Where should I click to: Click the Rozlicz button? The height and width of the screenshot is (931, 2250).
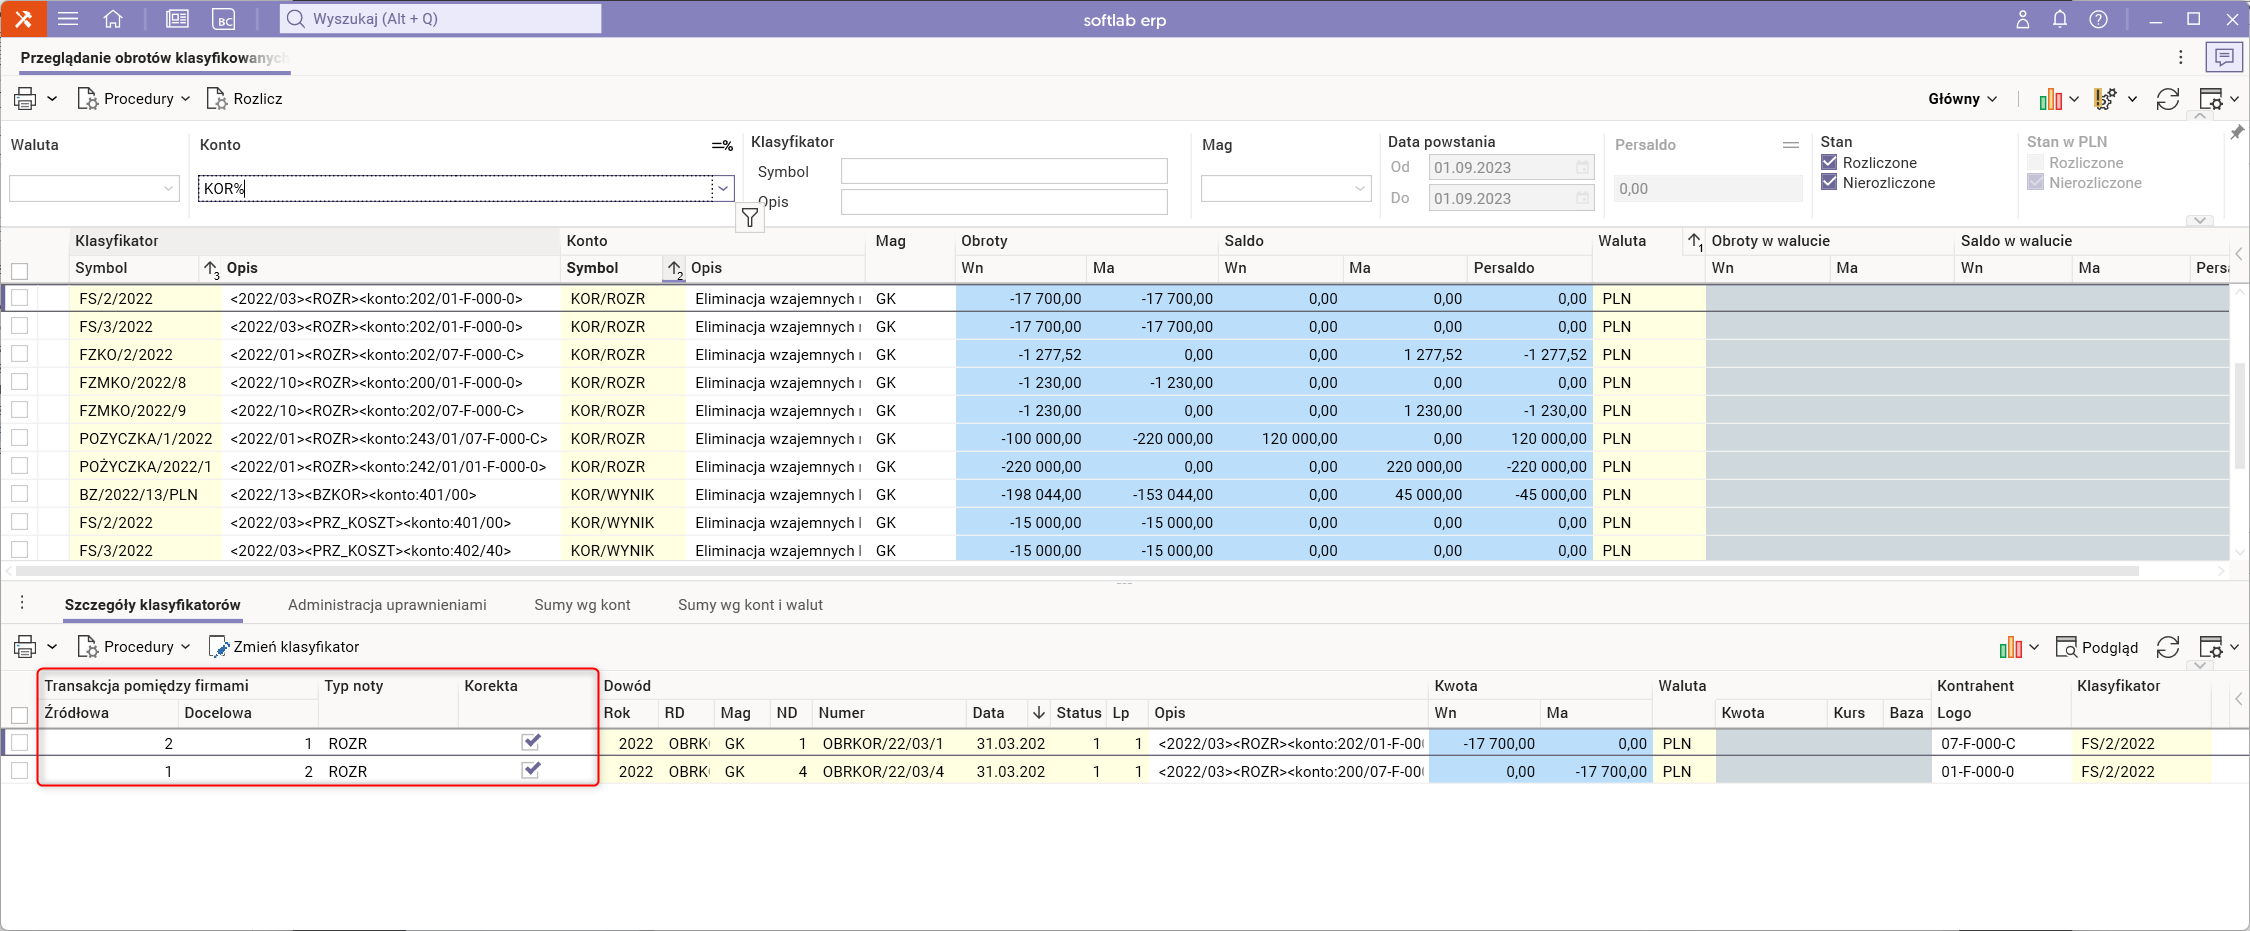coord(245,99)
